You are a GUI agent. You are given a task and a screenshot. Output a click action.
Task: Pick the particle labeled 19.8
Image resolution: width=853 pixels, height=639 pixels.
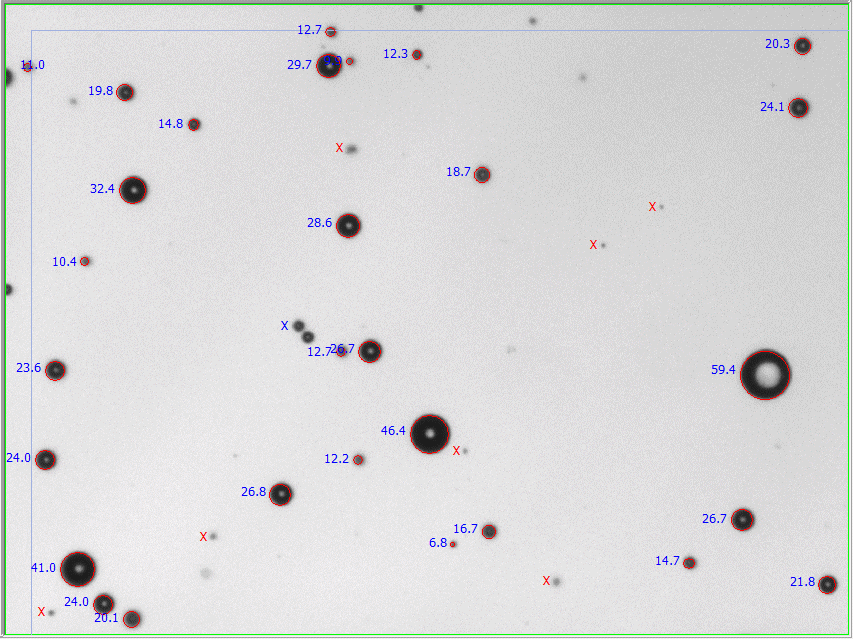click(x=125, y=92)
